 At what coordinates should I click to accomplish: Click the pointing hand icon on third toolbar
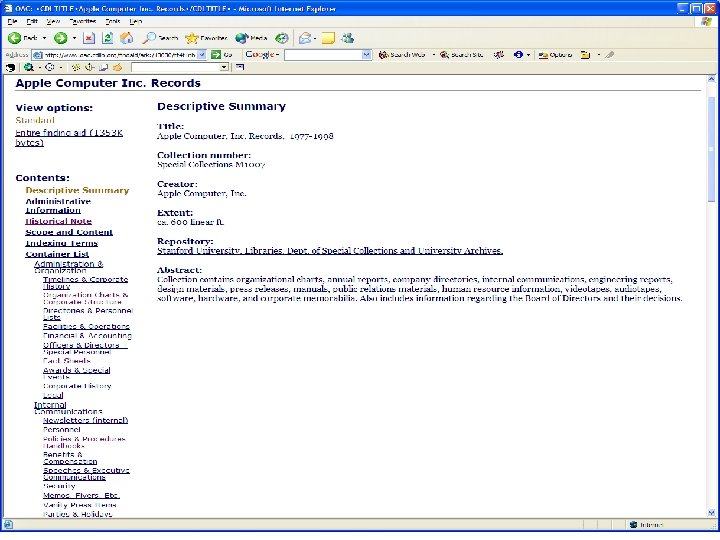click(x=118, y=68)
